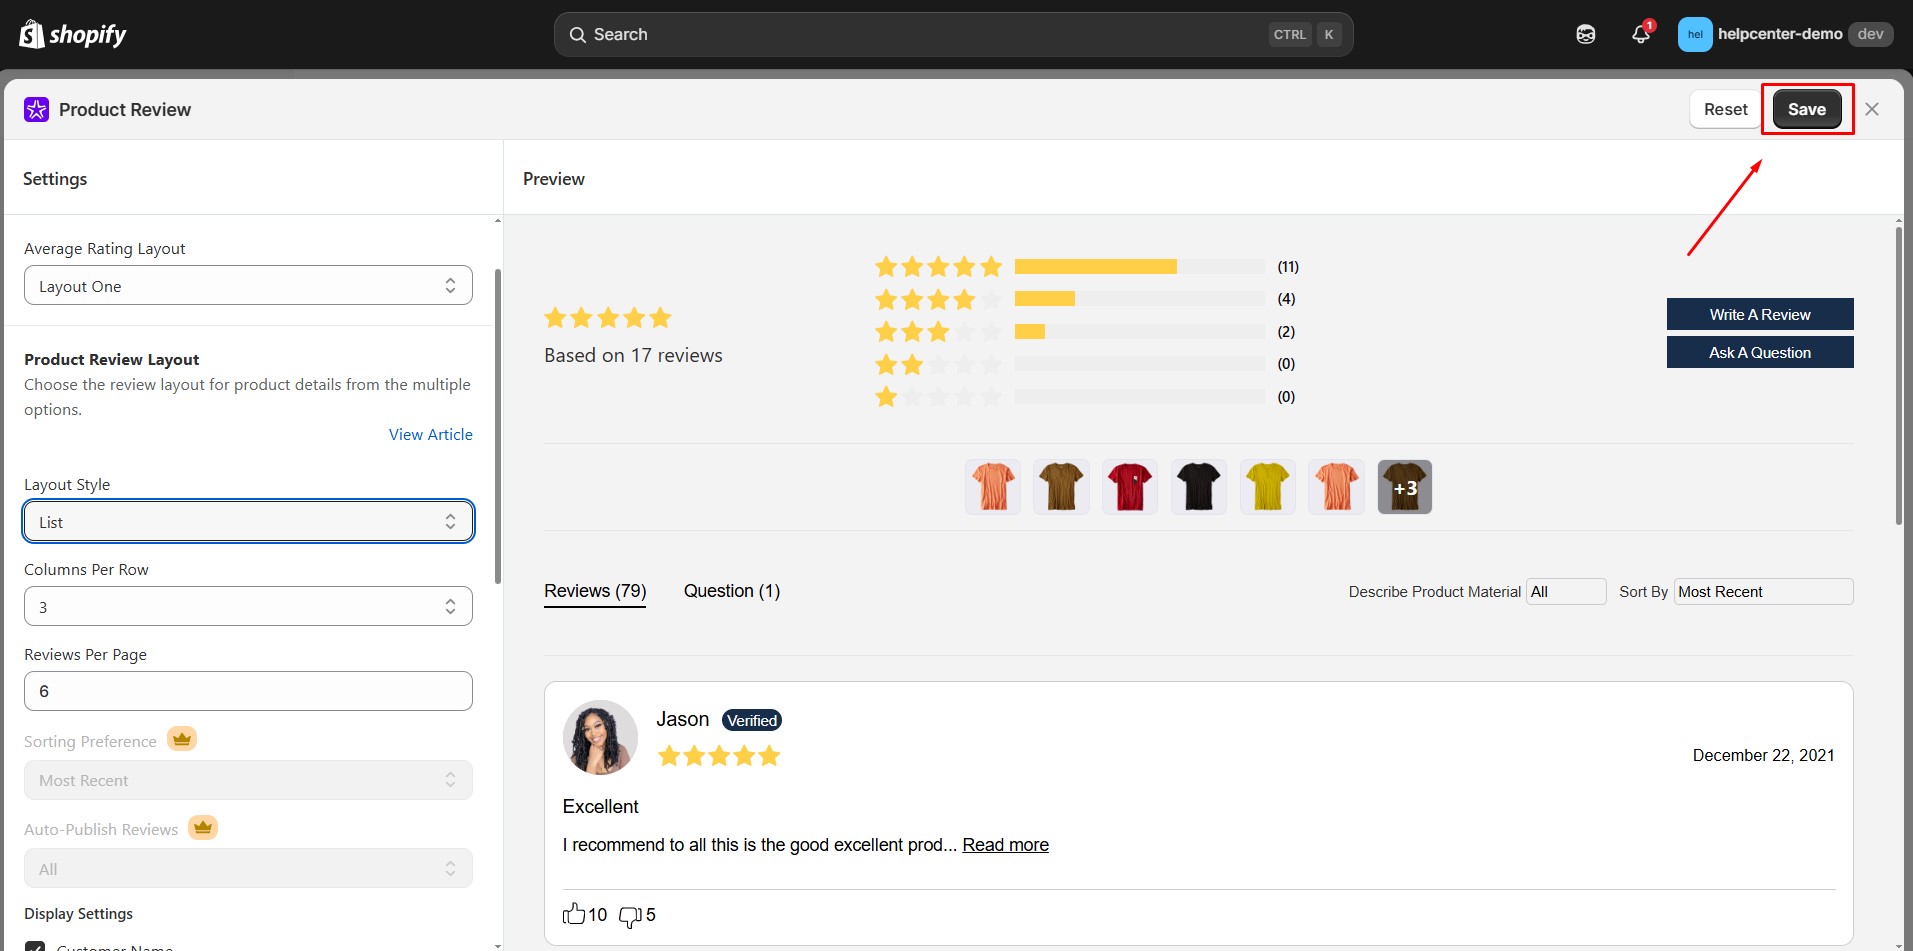The image size is (1913, 951).
Task: Click the Reviews Per Page field
Action: pyautogui.click(x=248, y=691)
